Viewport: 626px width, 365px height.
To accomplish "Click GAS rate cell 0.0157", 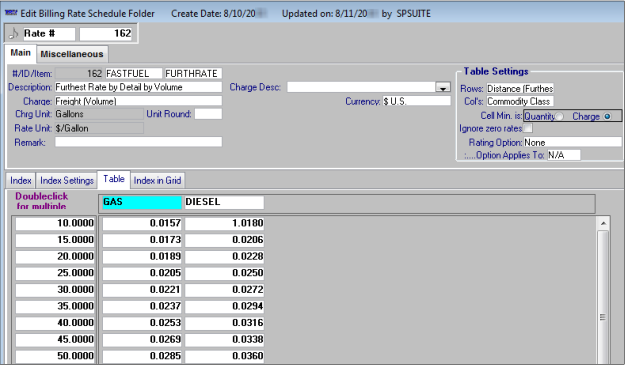I will (142, 223).
